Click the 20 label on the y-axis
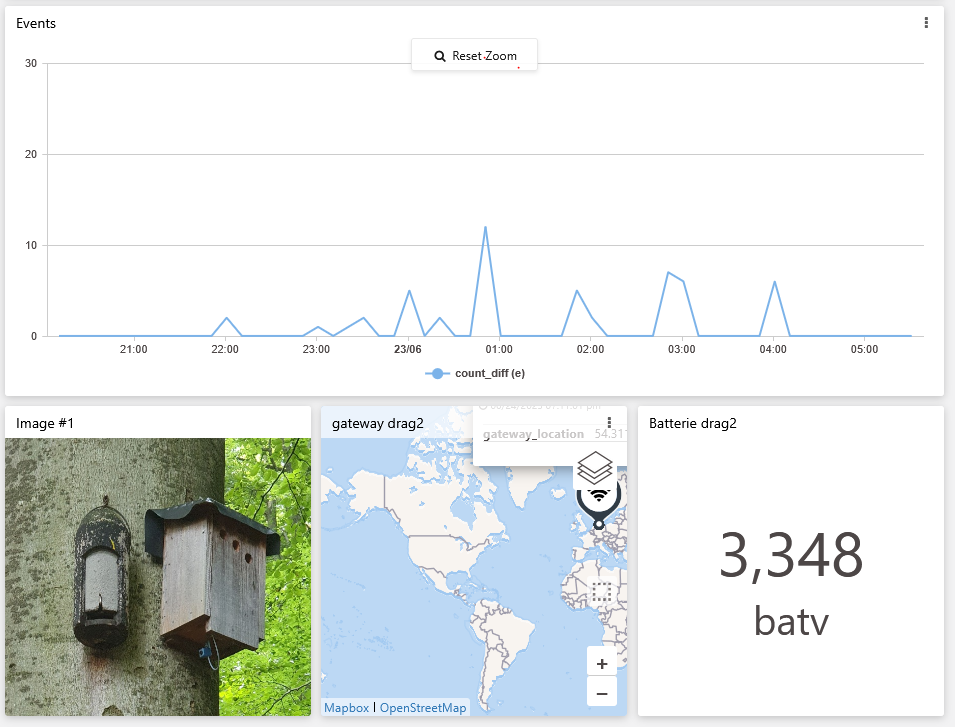Image resolution: width=955 pixels, height=727 pixels. point(31,154)
